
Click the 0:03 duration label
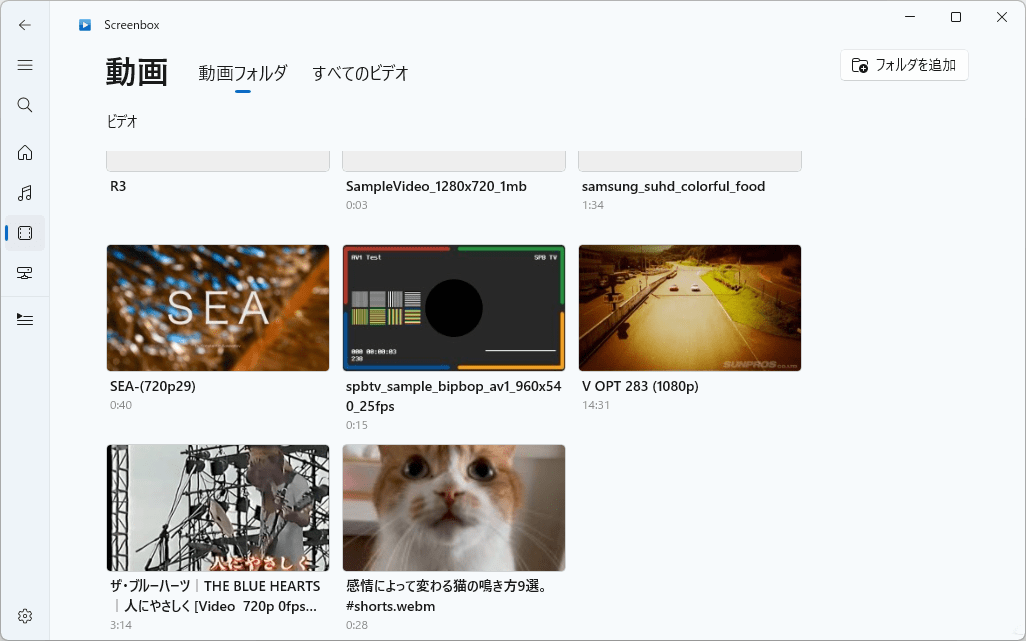pos(357,205)
